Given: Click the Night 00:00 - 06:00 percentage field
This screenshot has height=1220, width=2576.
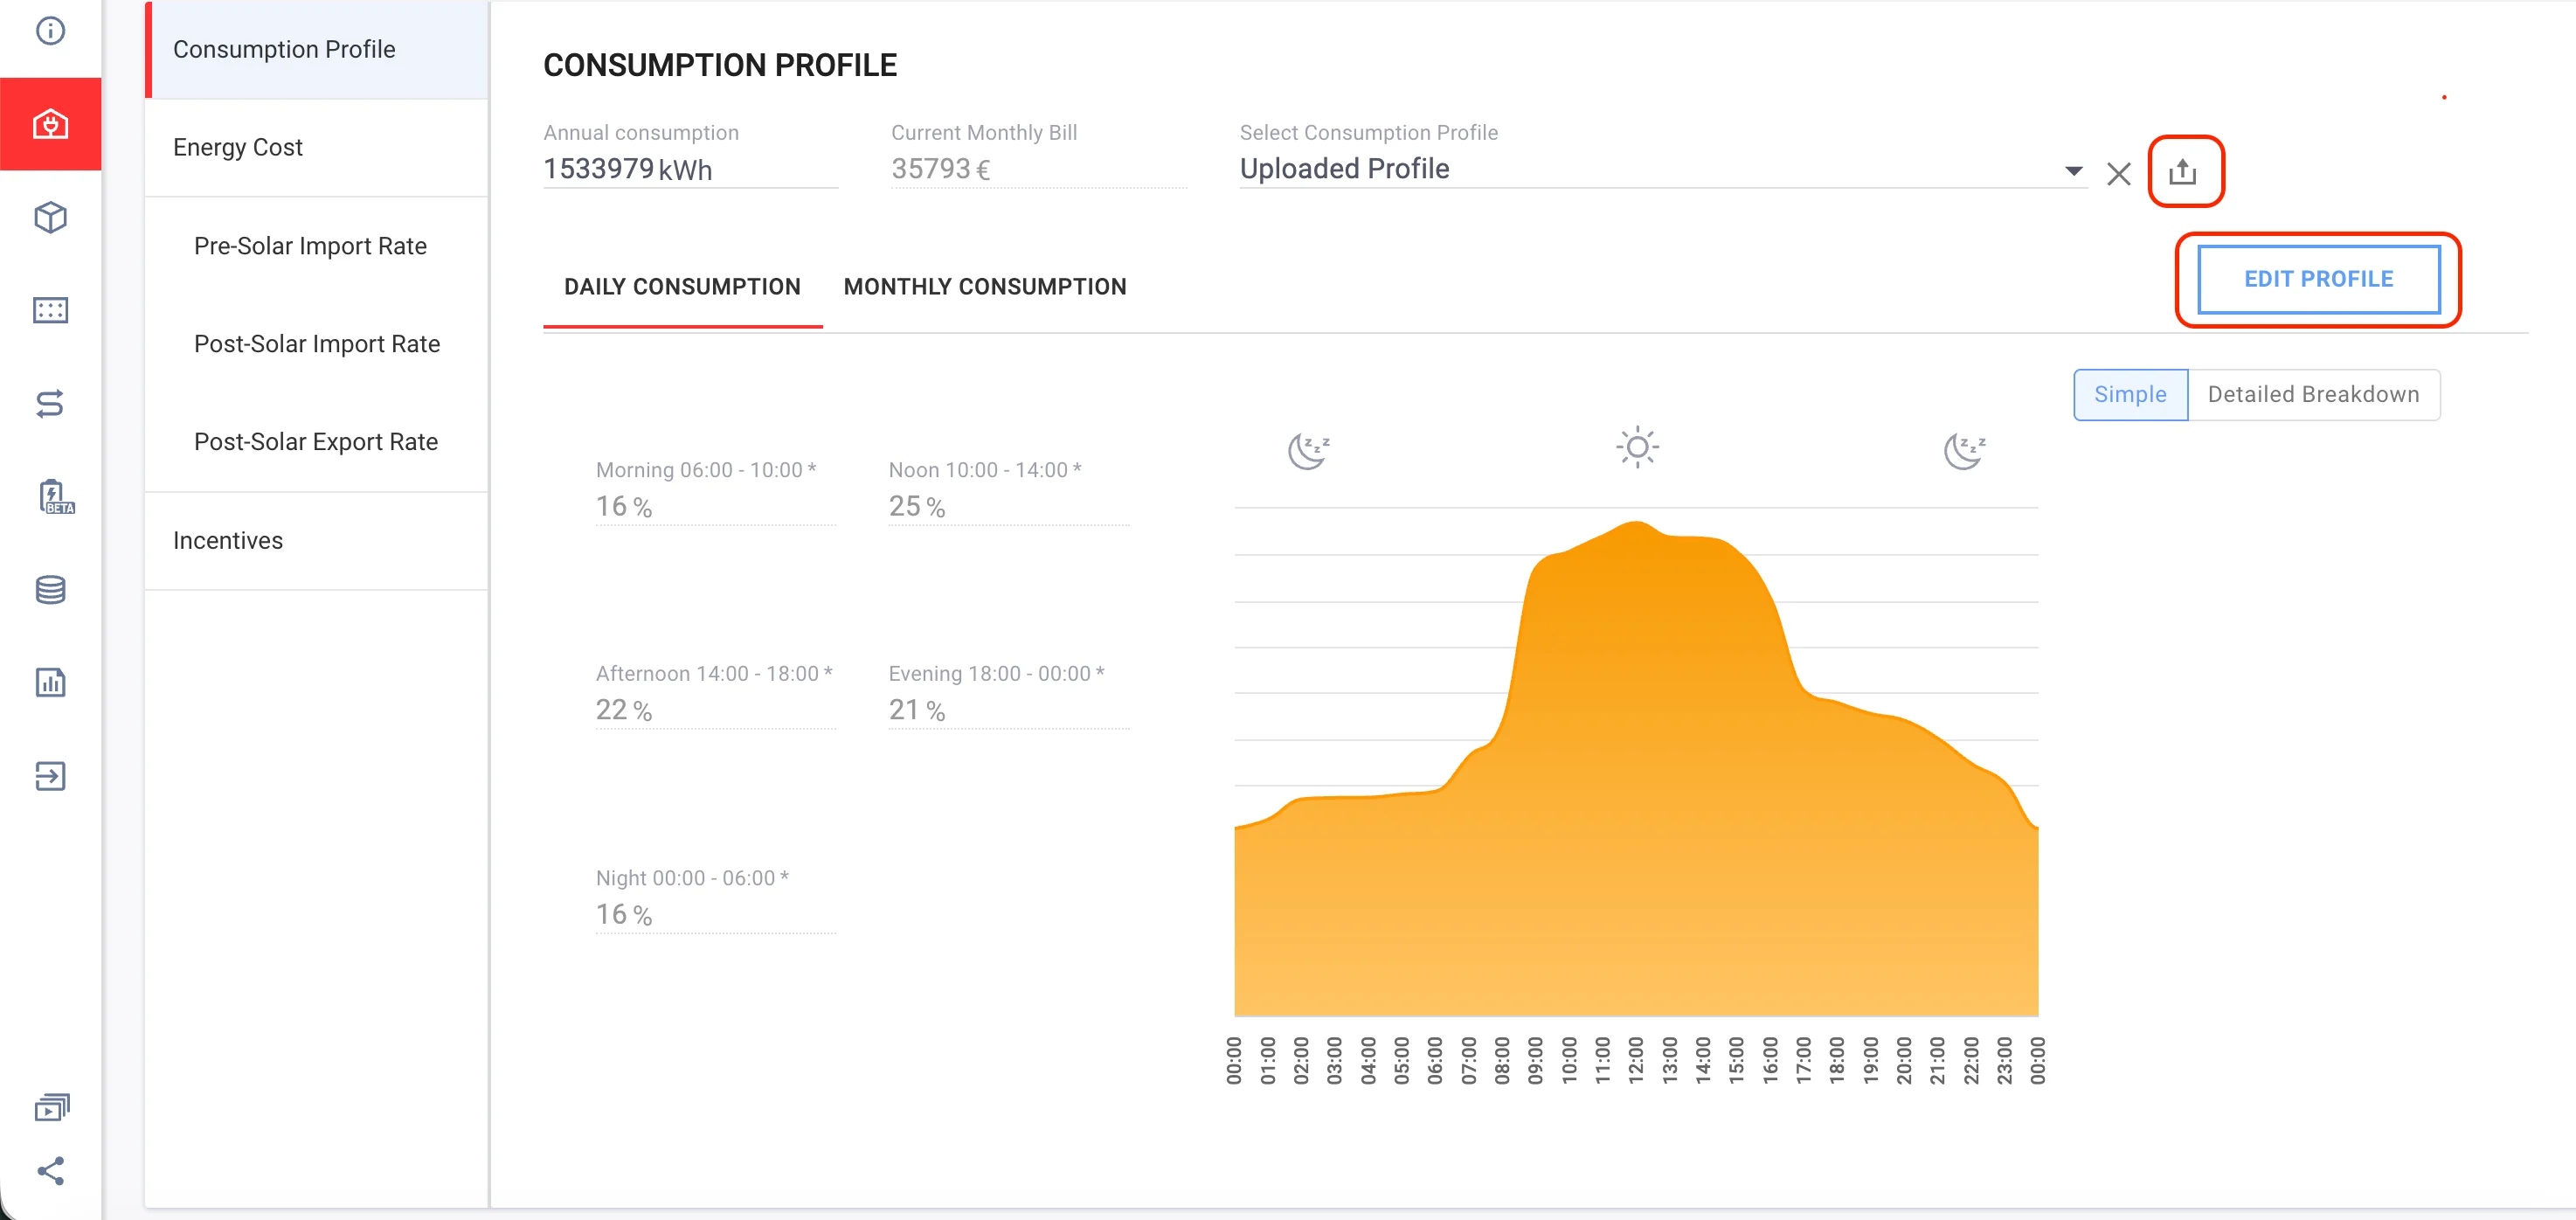Looking at the screenshot, I should (x=716, y=915).
